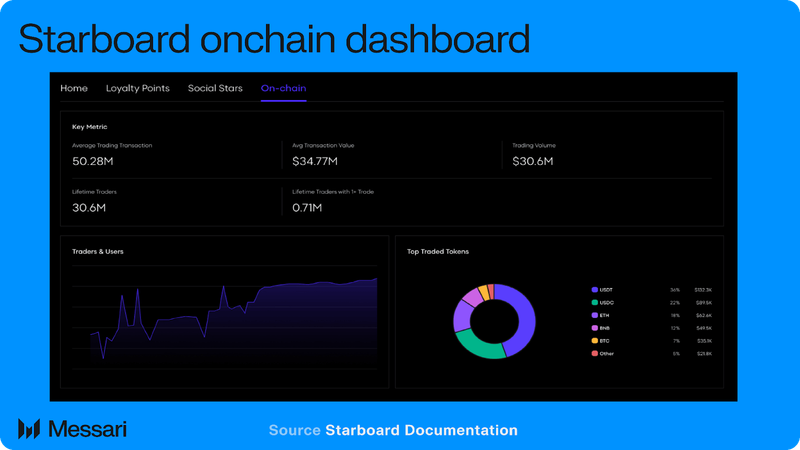
Task: Click the Messari logo icon
Action: [29, 429]
